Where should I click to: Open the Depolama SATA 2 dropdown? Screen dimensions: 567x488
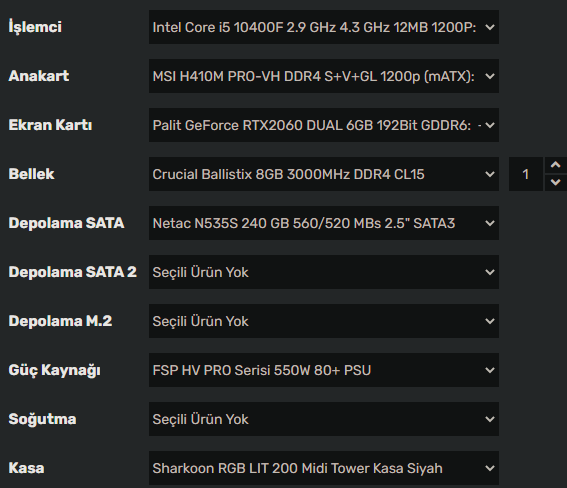point(324,272)
